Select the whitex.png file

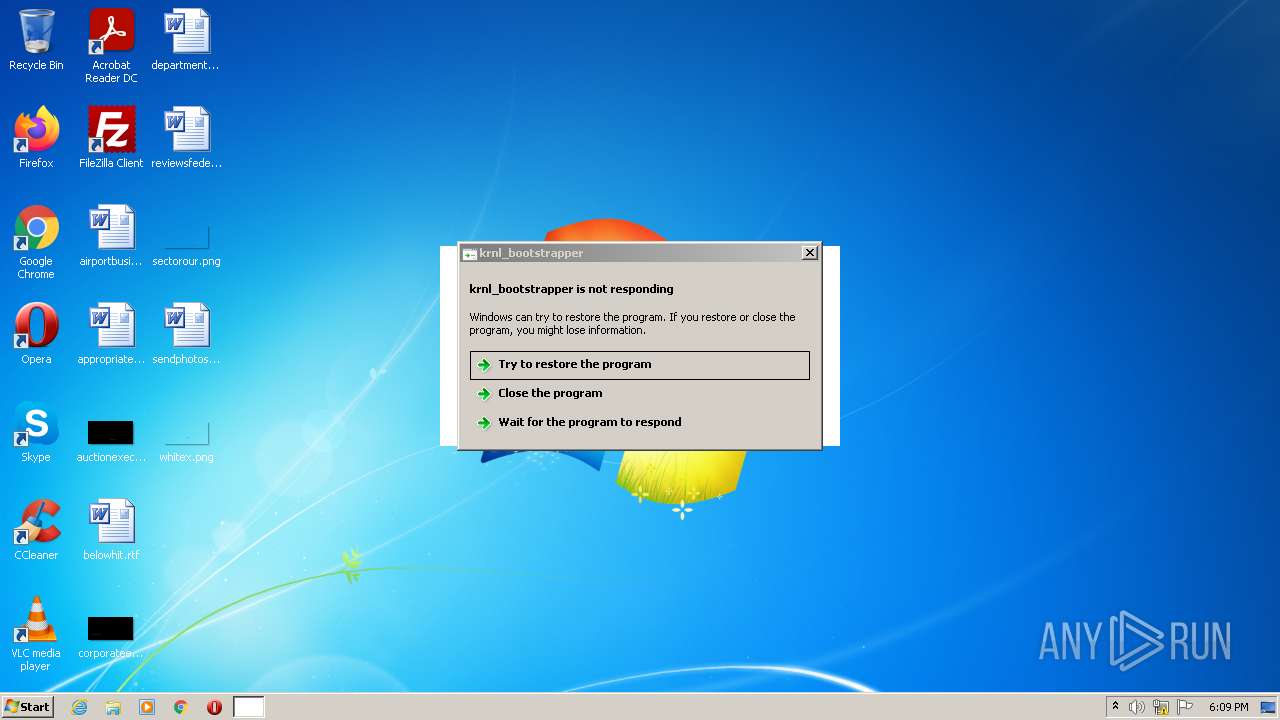[186, 442]
